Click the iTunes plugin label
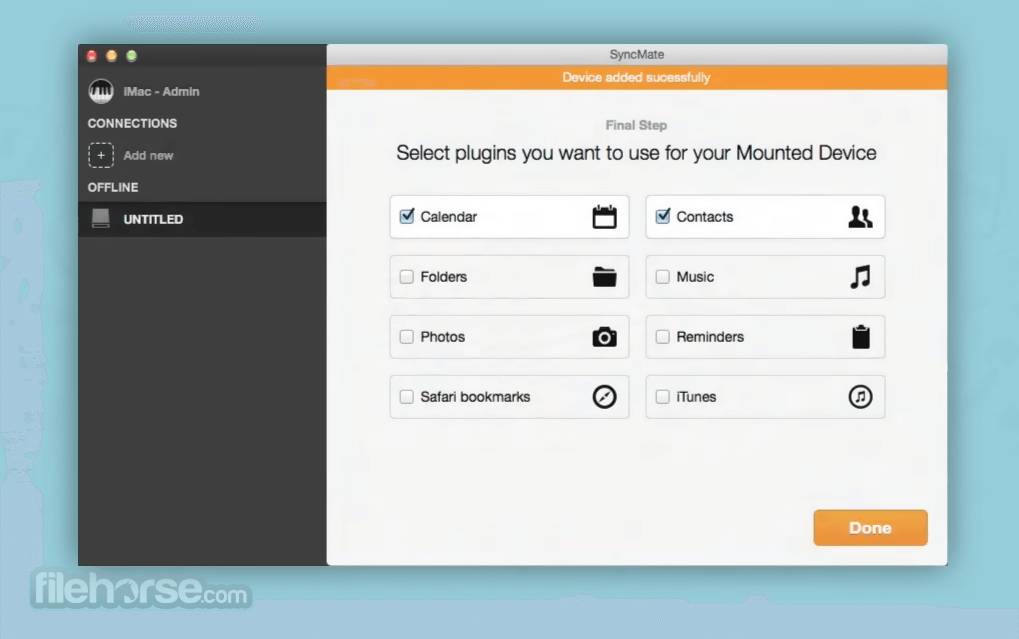This screenshot has width=1019, height=639. tap(696, 397)
